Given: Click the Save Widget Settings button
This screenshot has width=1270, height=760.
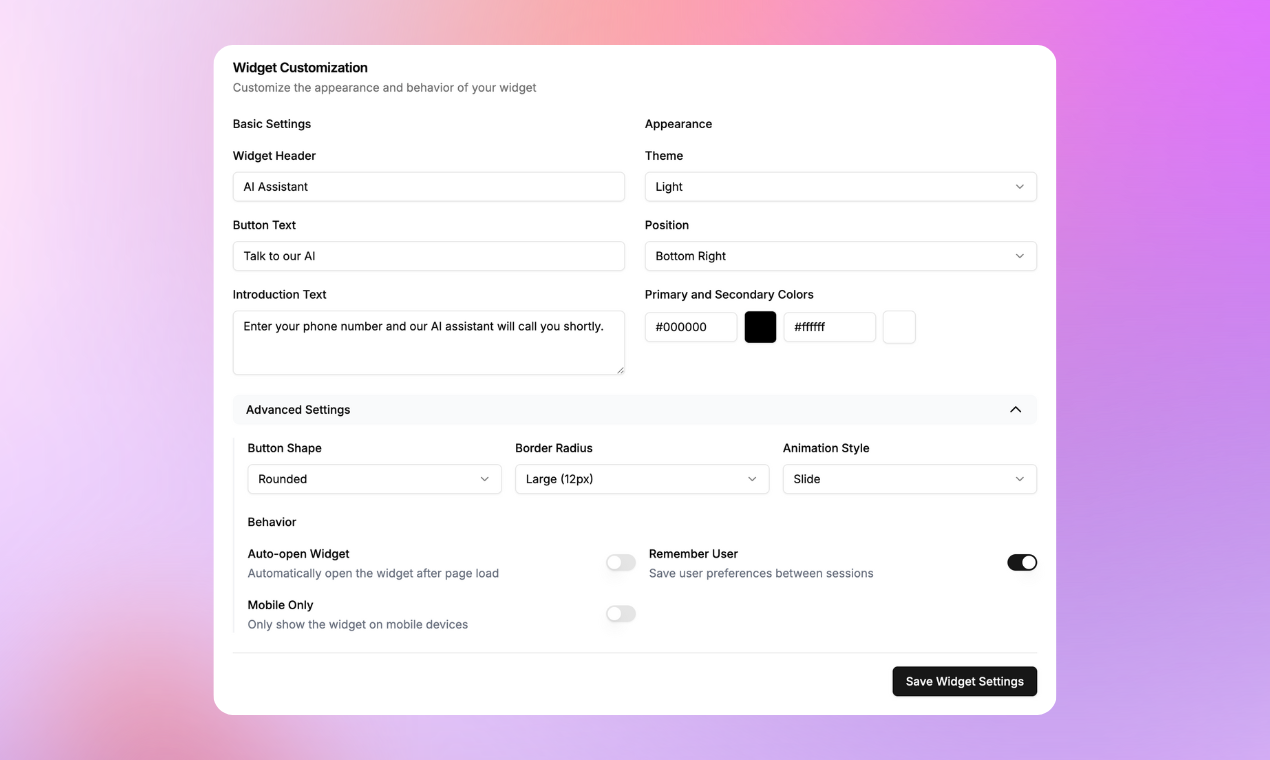Looking at the screenshot, I should coord(964,681).
